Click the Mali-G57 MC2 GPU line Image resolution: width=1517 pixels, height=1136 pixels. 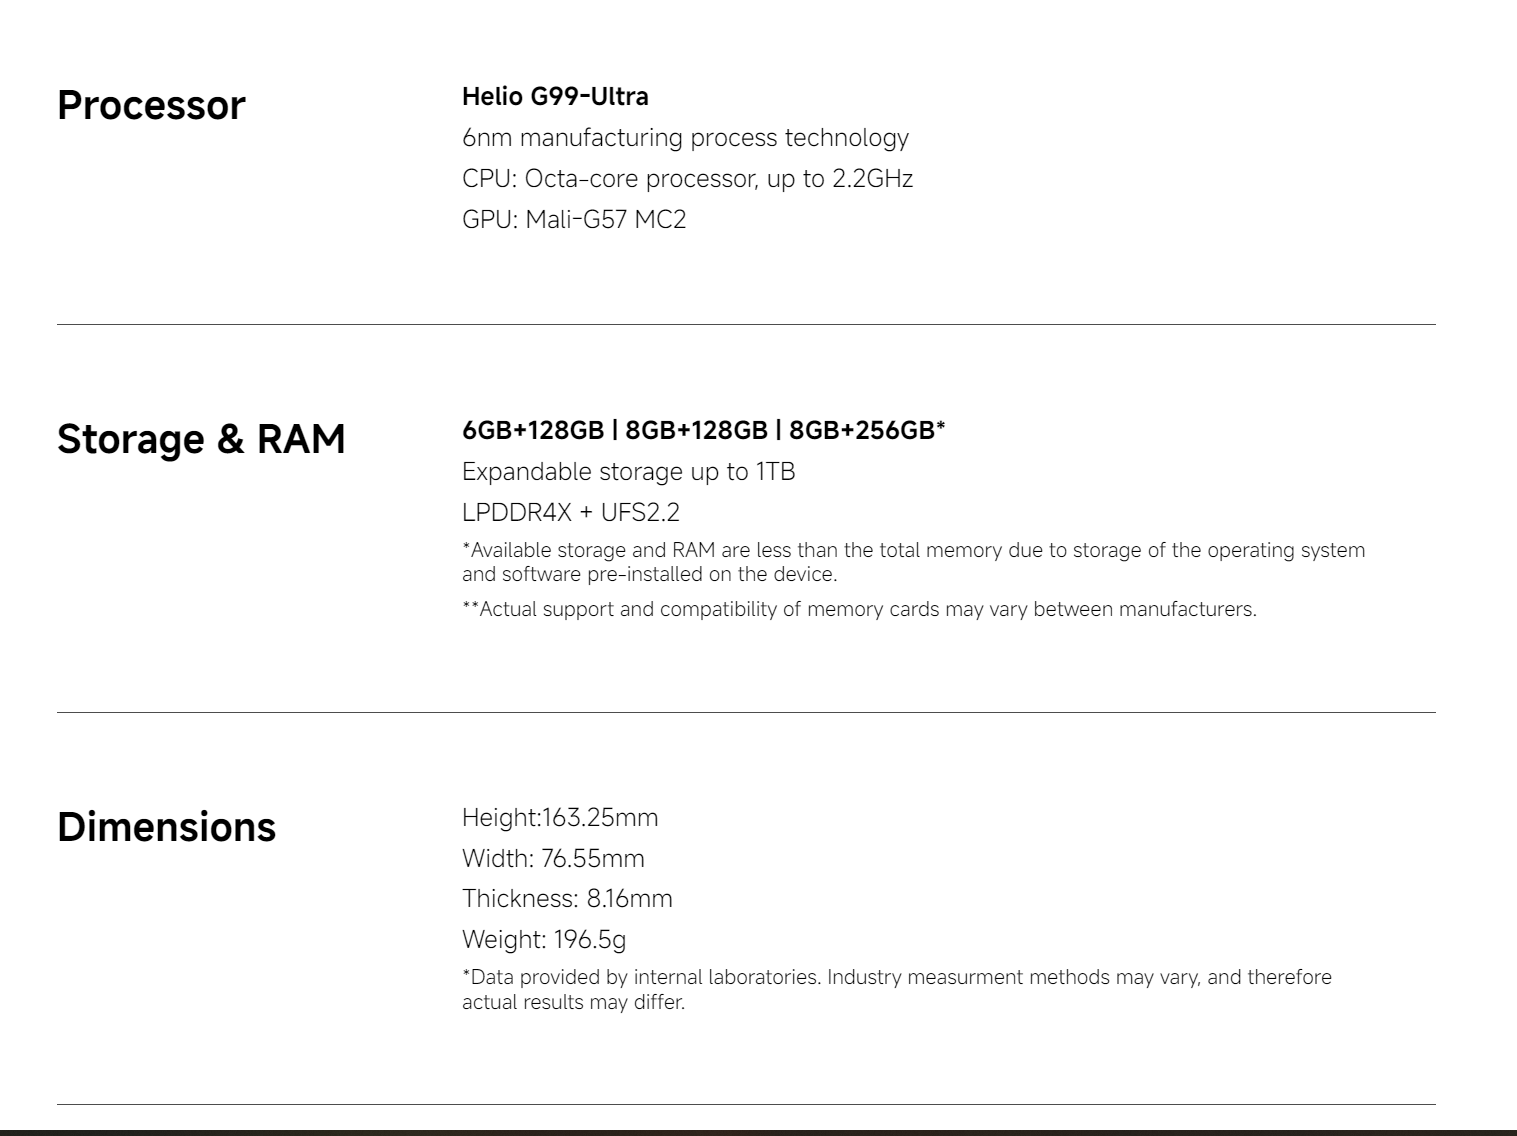point(574,220)
